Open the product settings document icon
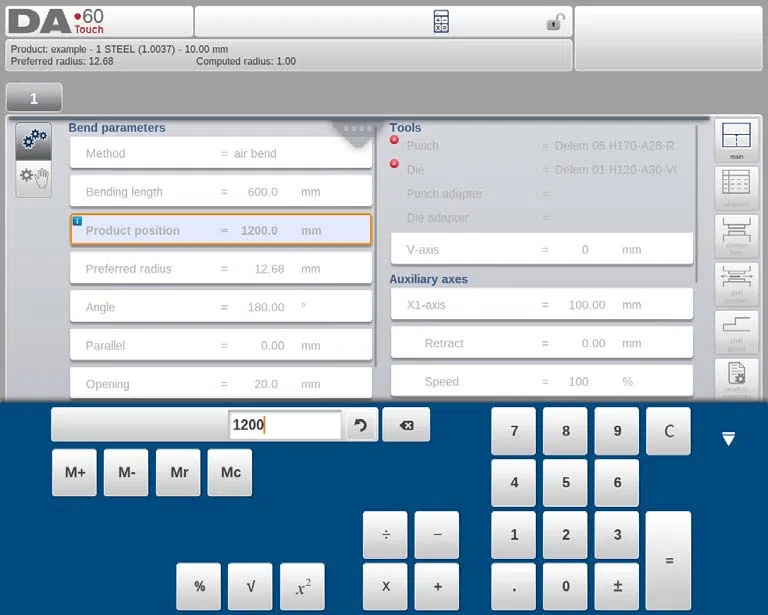Screen dimensions: 768x615 (x=736, y=378)
